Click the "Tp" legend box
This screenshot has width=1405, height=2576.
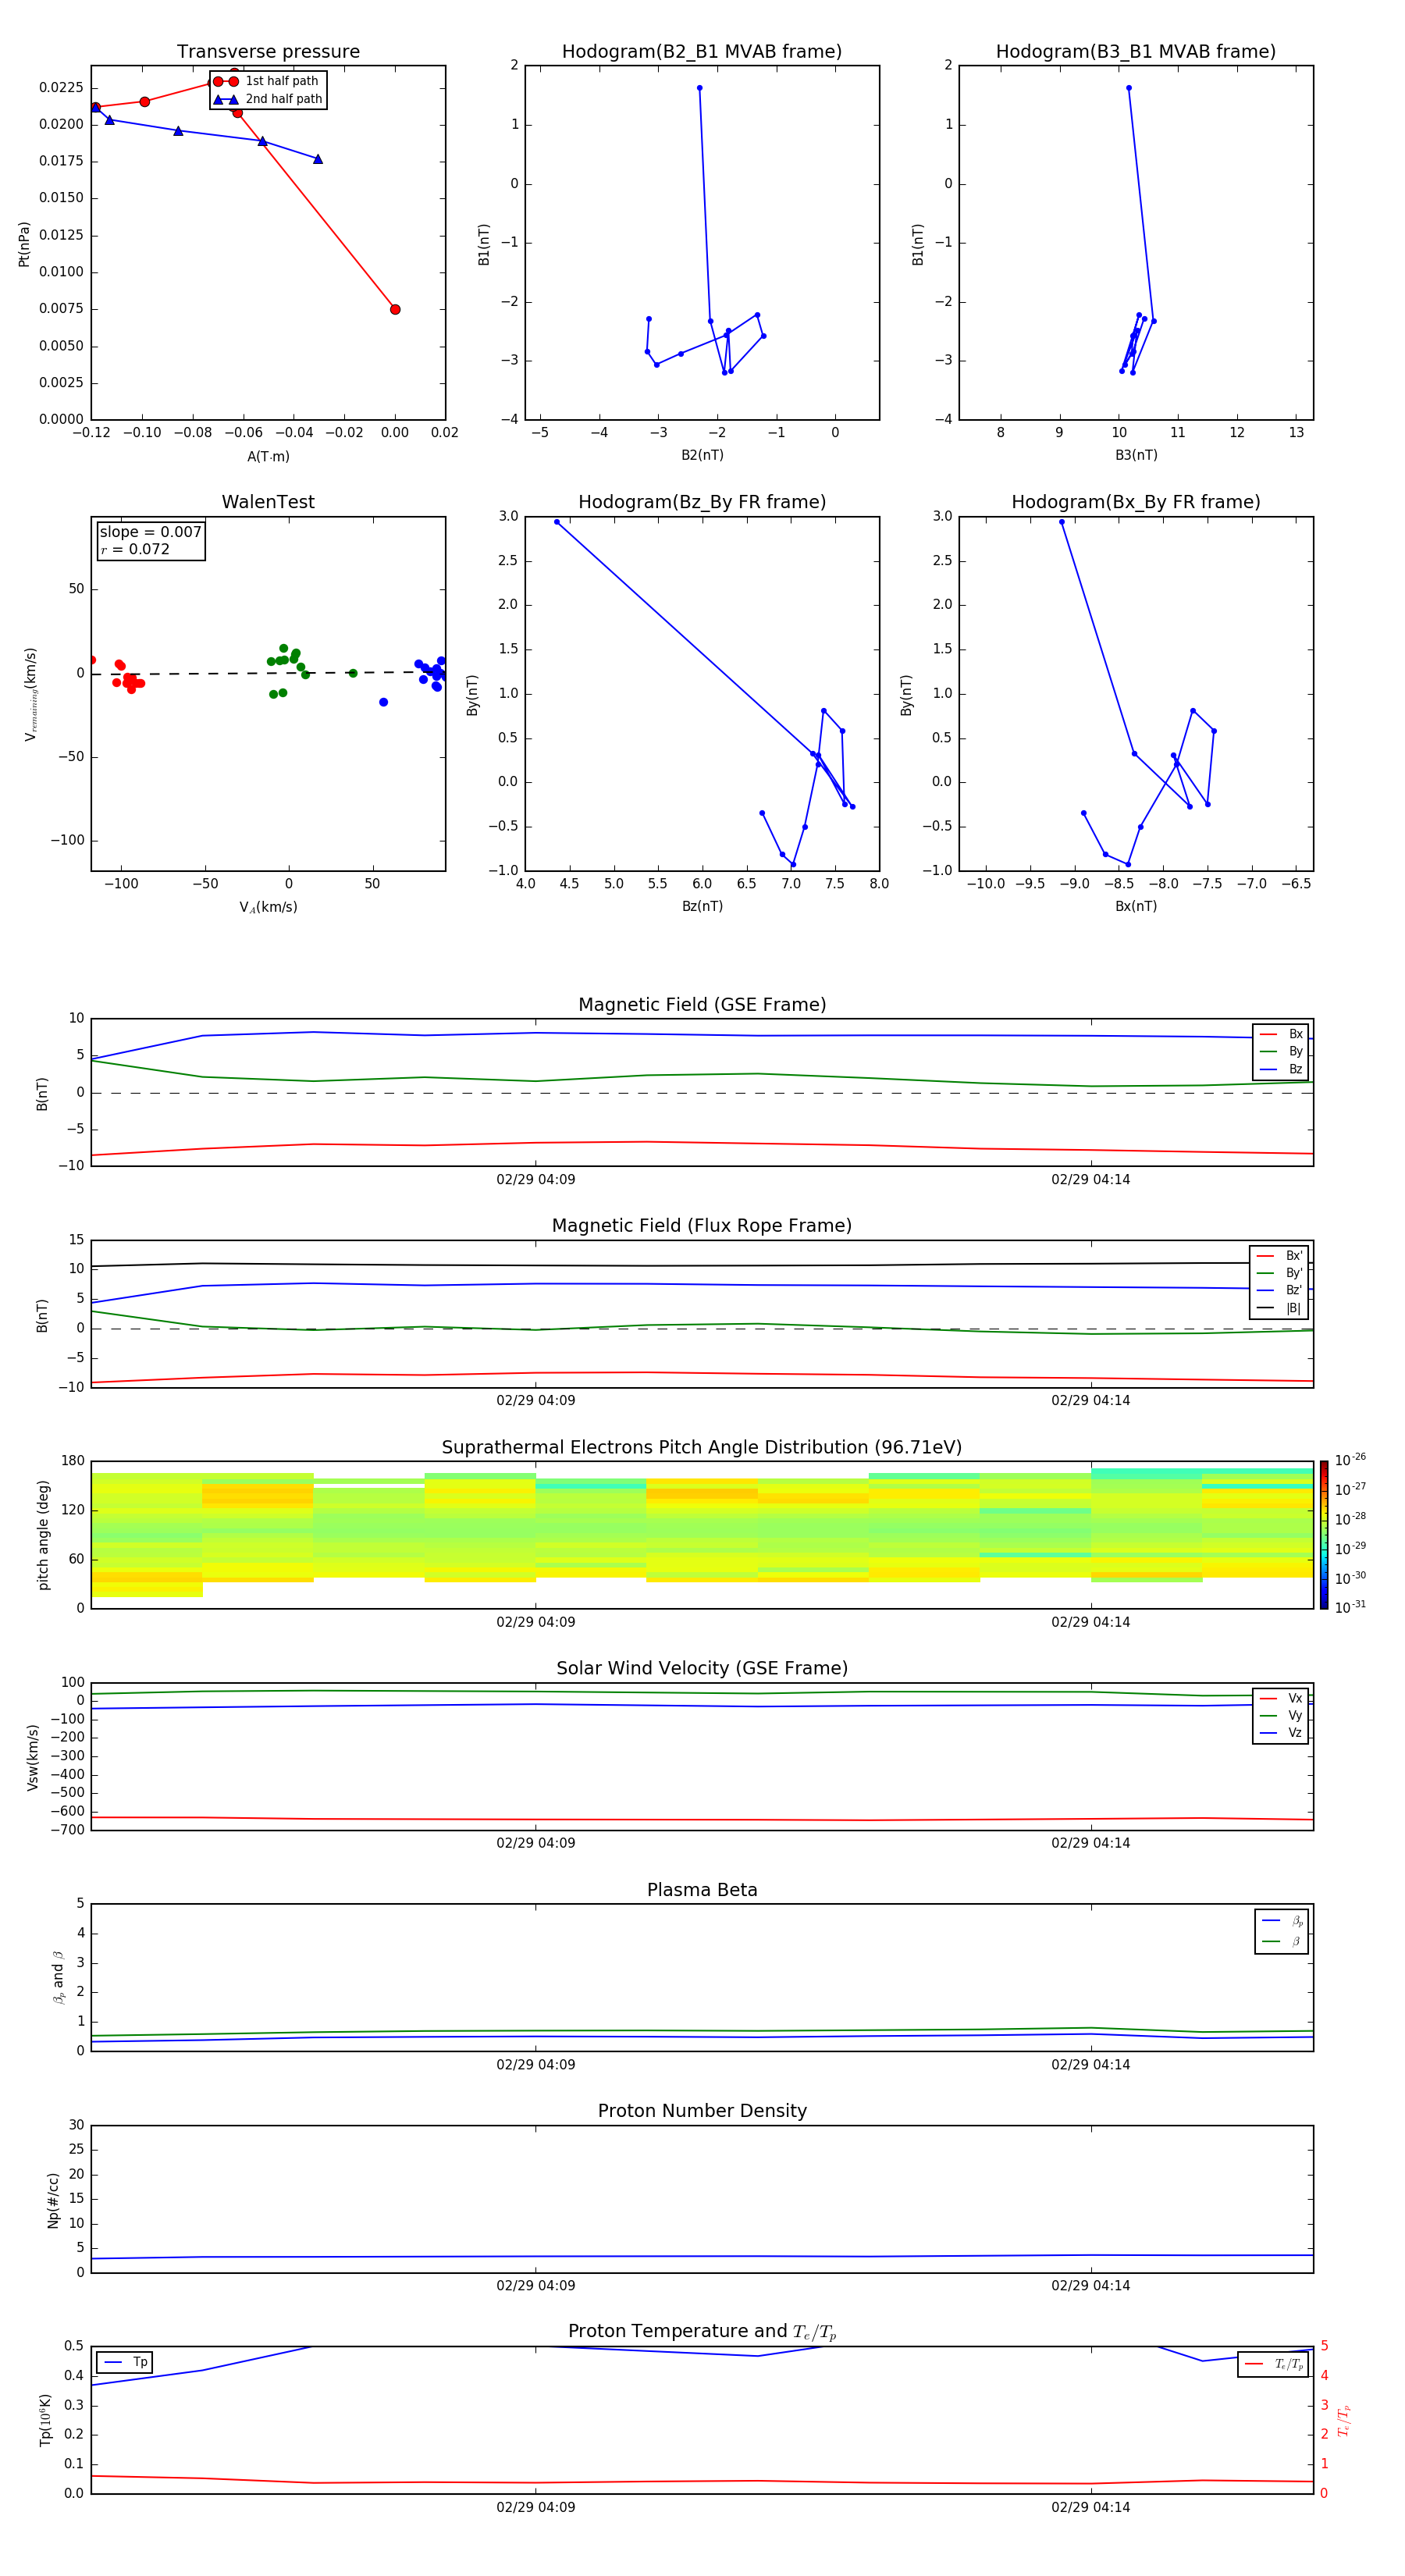click(124, 2363)
